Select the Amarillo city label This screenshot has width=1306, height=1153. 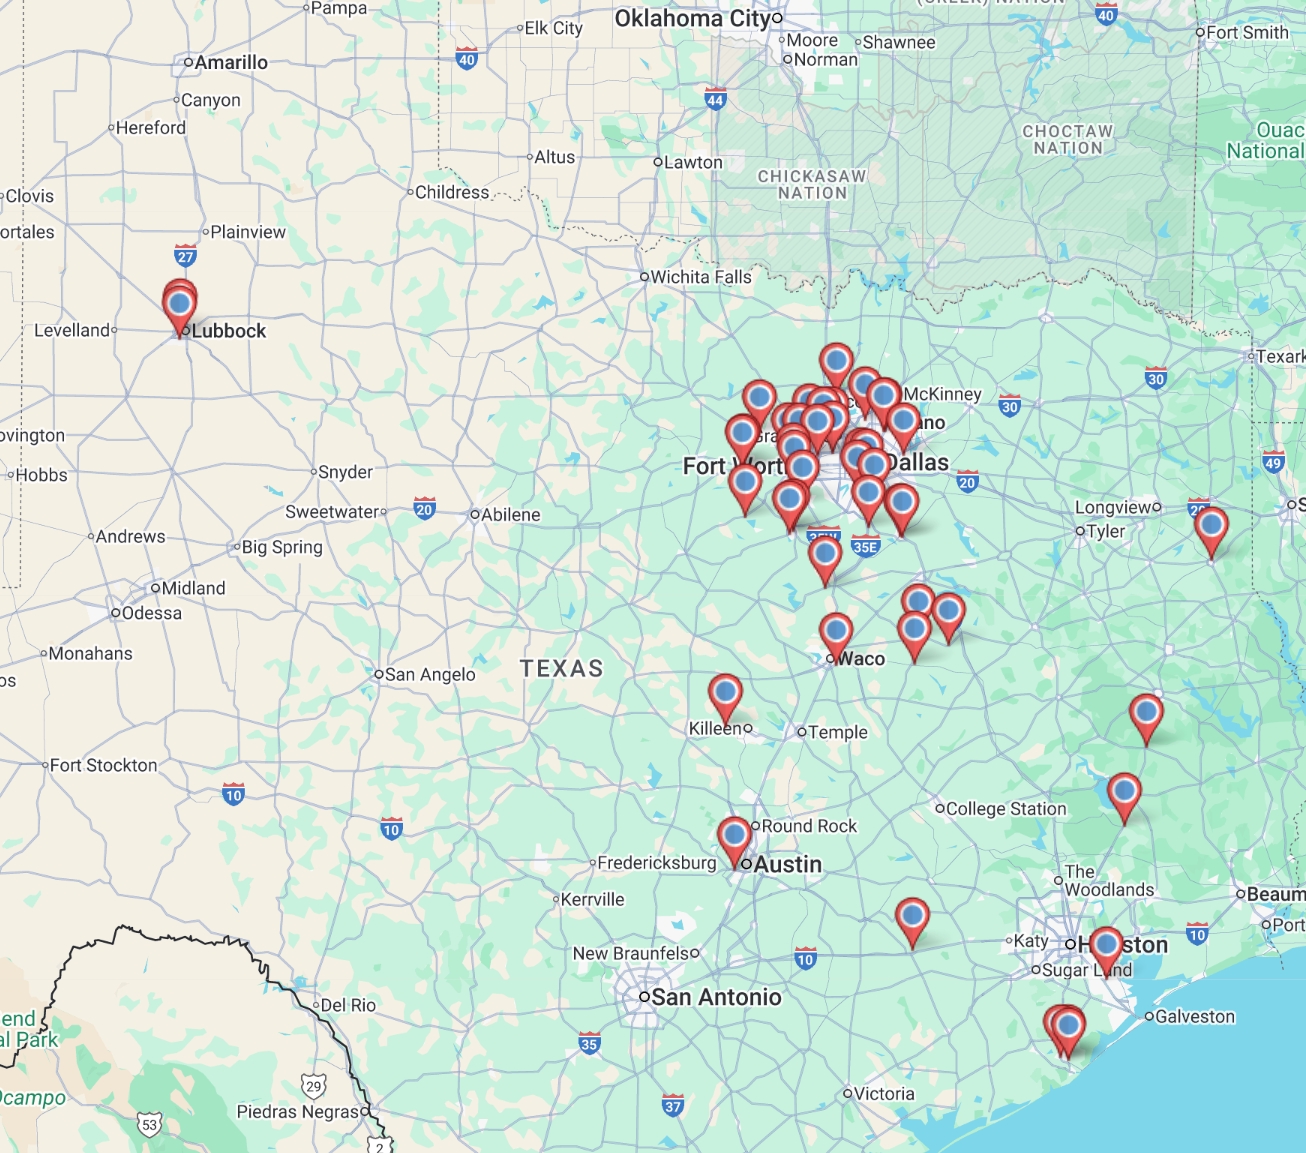(231, 63)
